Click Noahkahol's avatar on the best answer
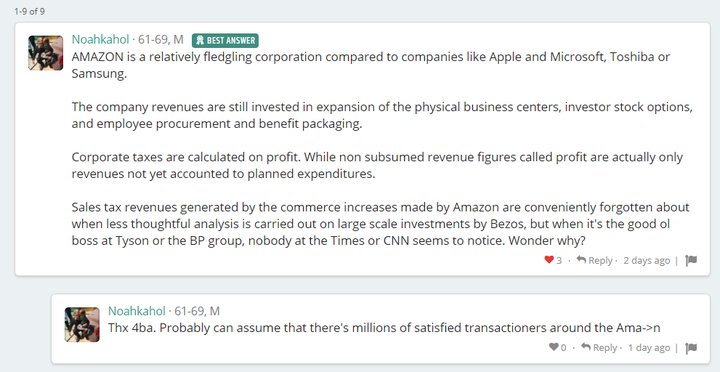Image resolution: width=720 pixels, height=372 pixels. [x=45, y=53]
